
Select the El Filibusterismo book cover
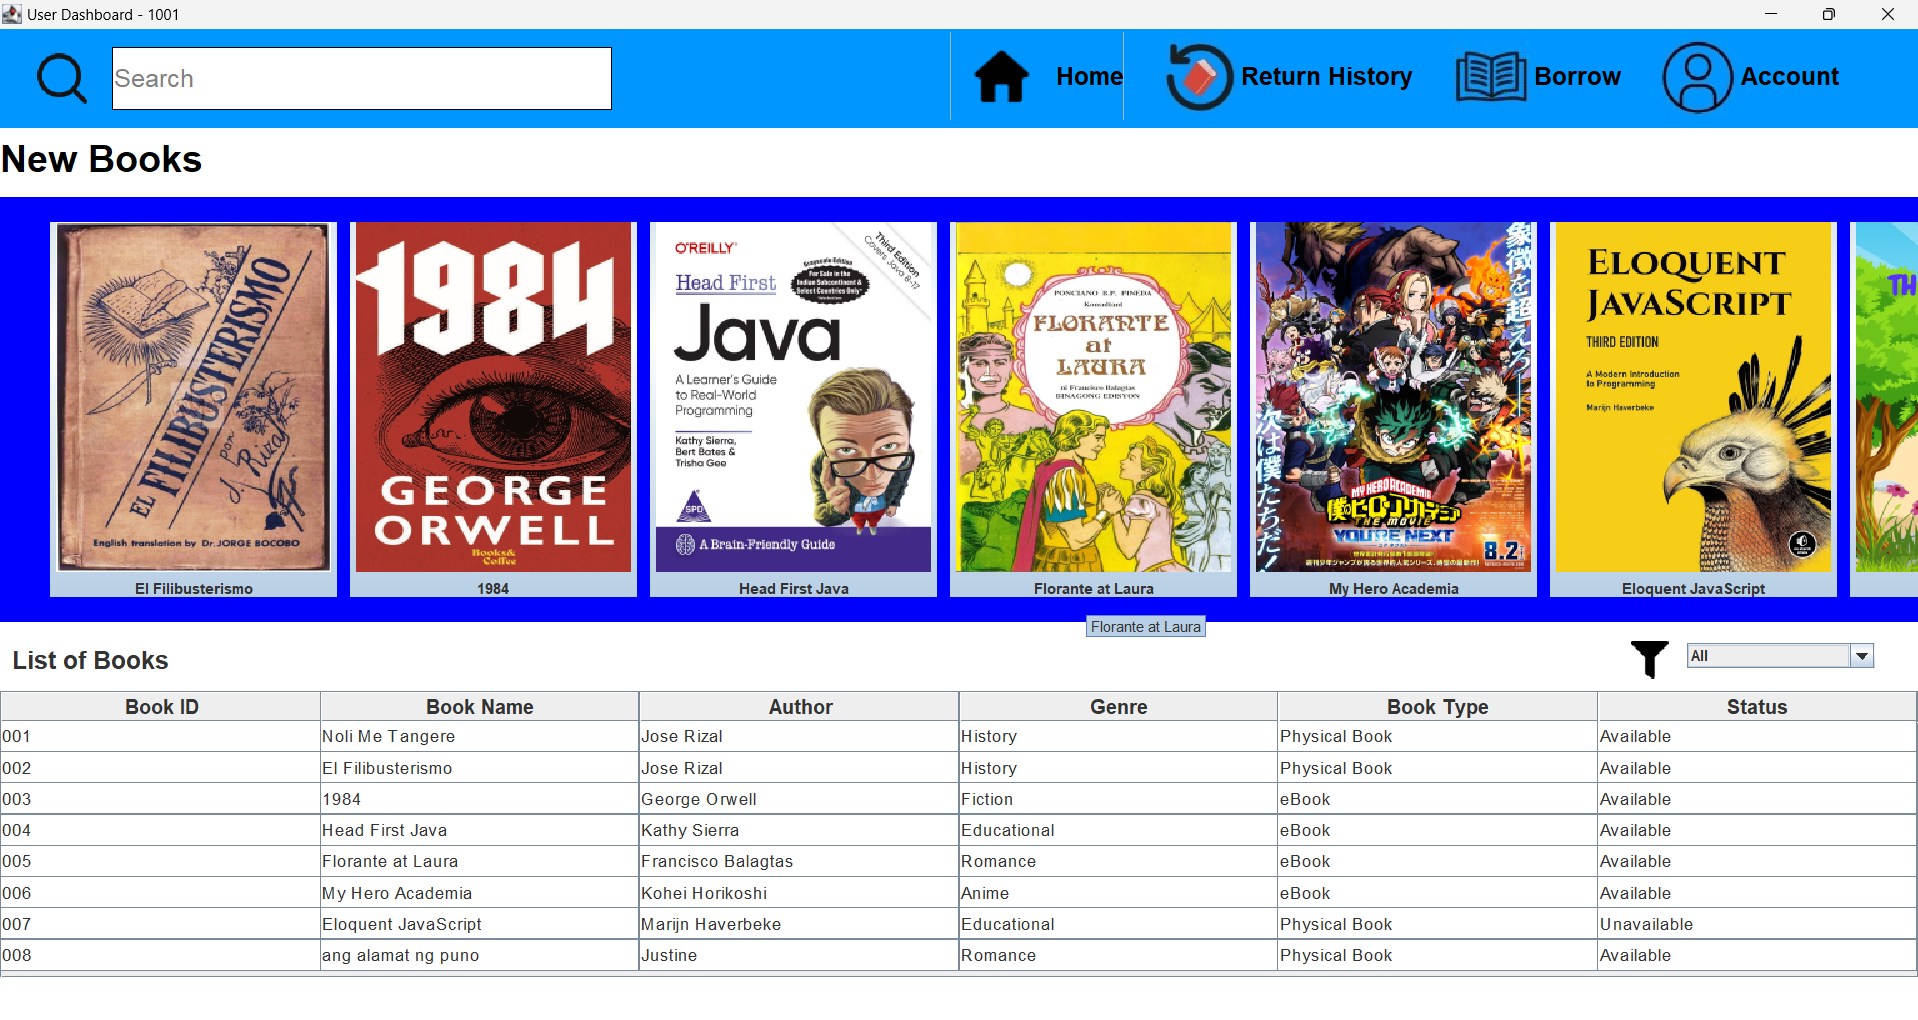point(194,397)
